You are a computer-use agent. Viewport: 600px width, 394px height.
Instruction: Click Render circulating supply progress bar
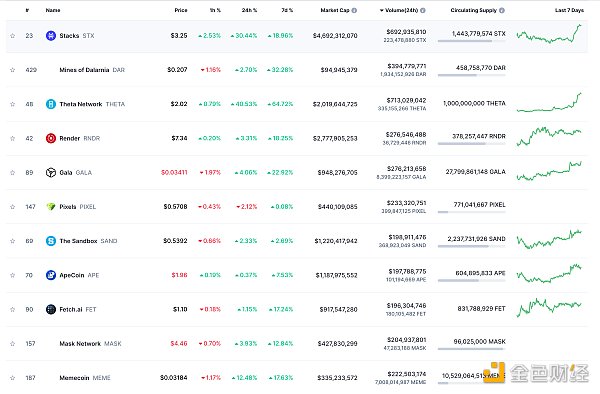click(x=471, y=144)
